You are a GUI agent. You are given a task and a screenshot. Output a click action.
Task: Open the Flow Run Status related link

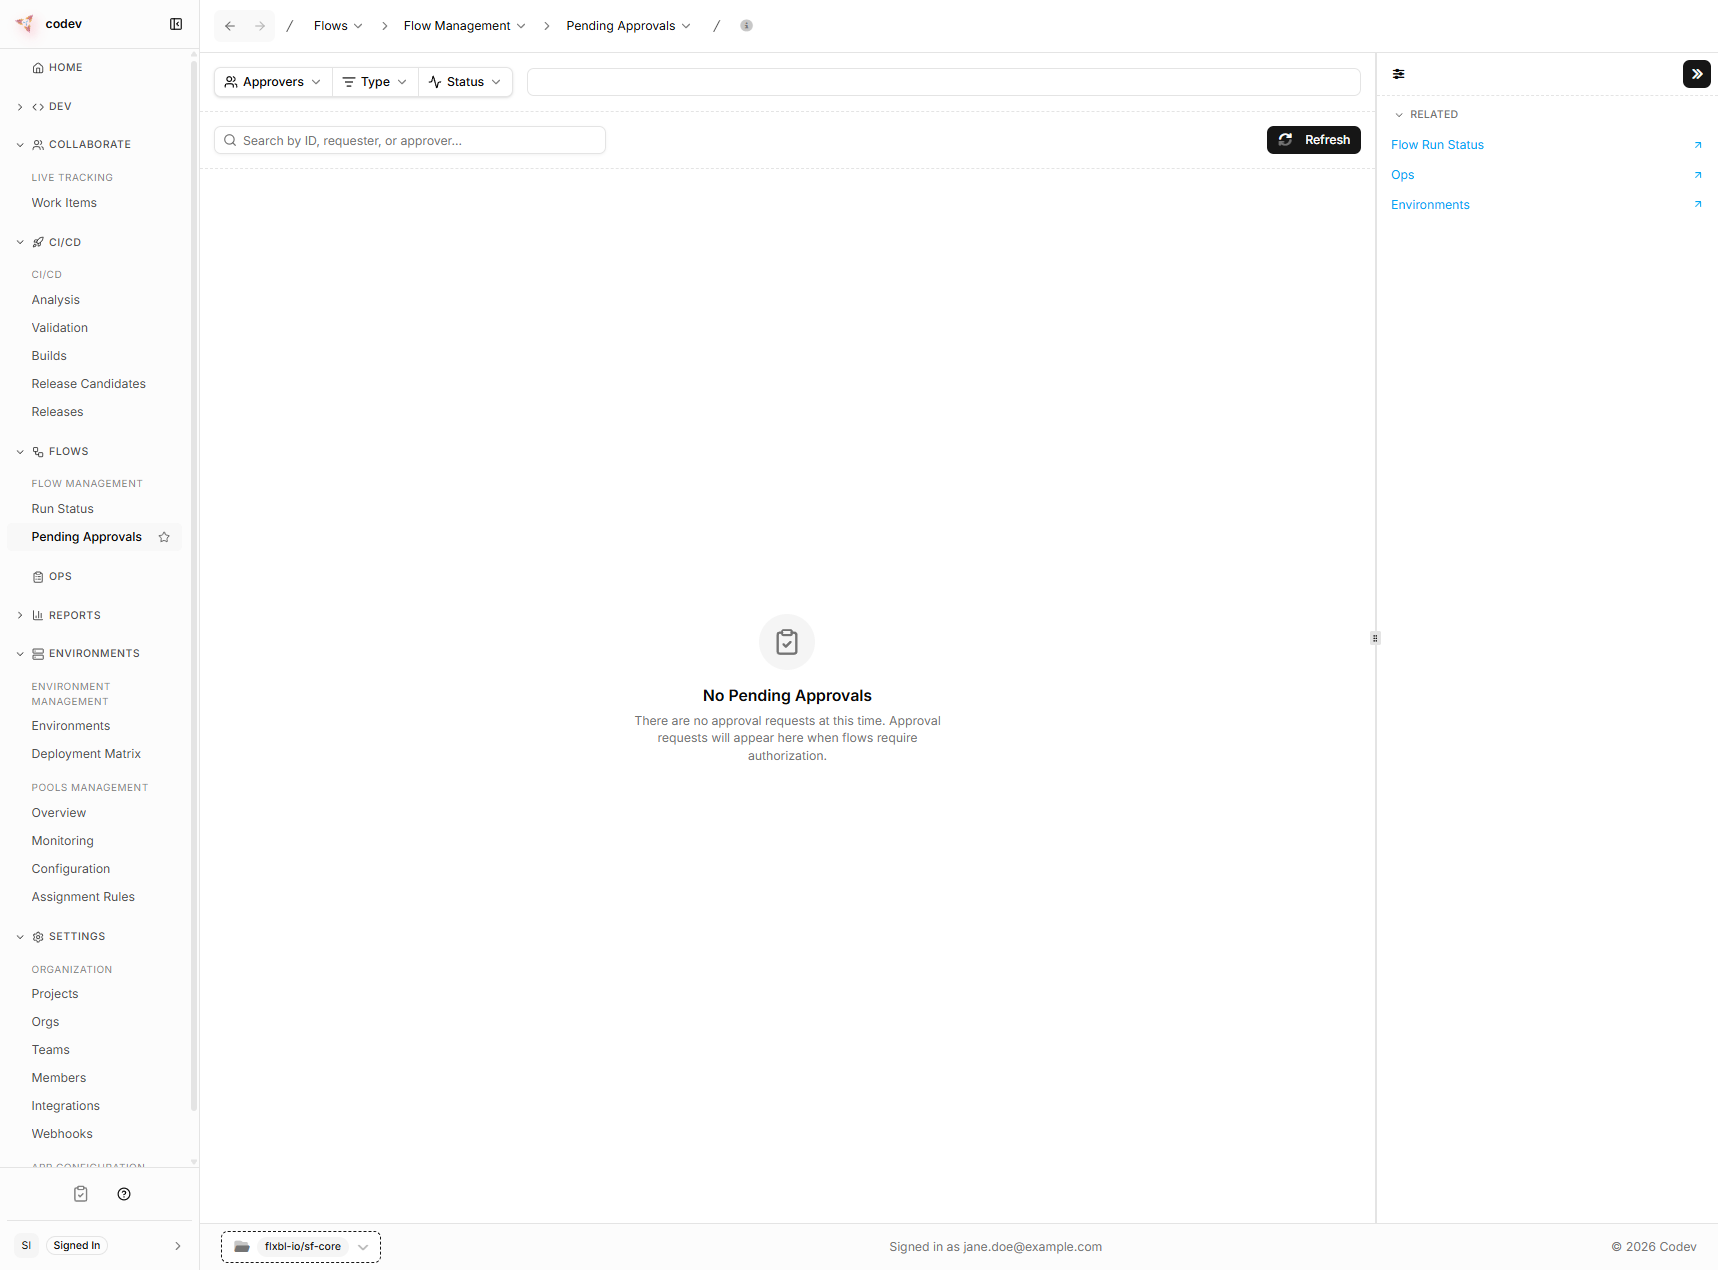[x=1437, y=145]
